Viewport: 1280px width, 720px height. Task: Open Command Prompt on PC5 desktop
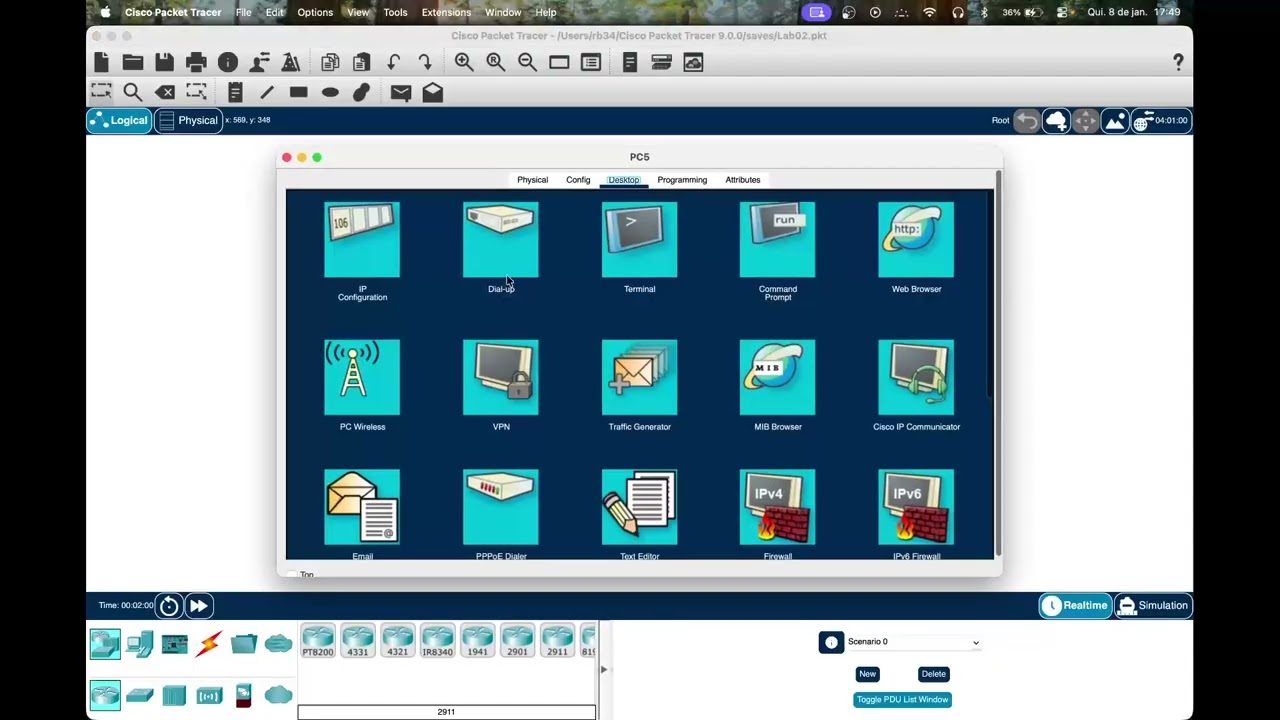pyautogui.click(x=777, y=240)
